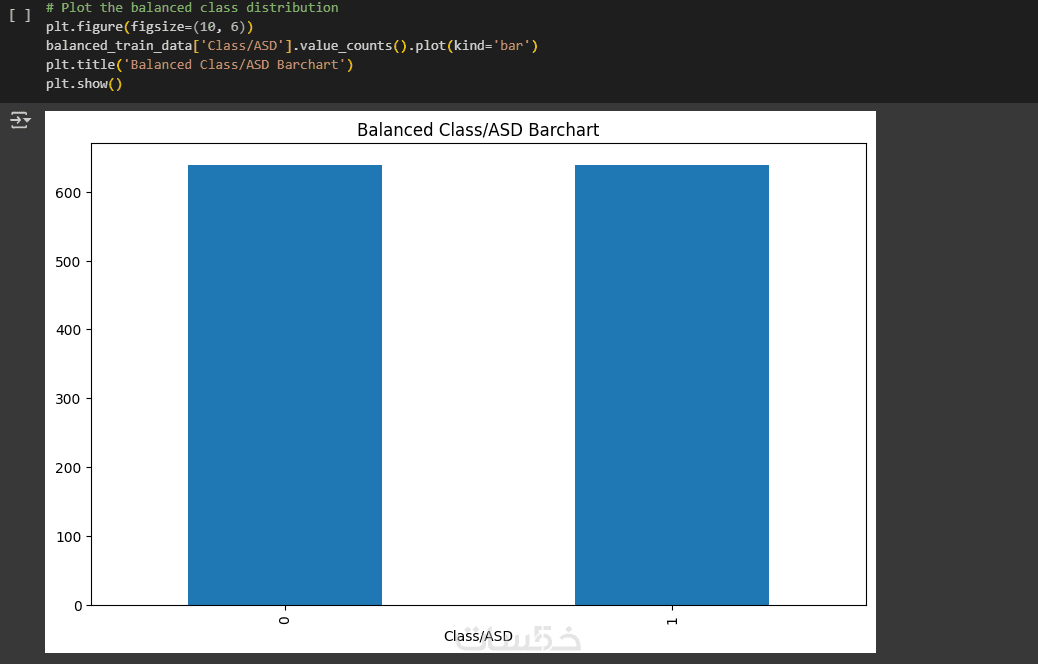Click the balanced_train_data value_counts code line

click(292, 46)
